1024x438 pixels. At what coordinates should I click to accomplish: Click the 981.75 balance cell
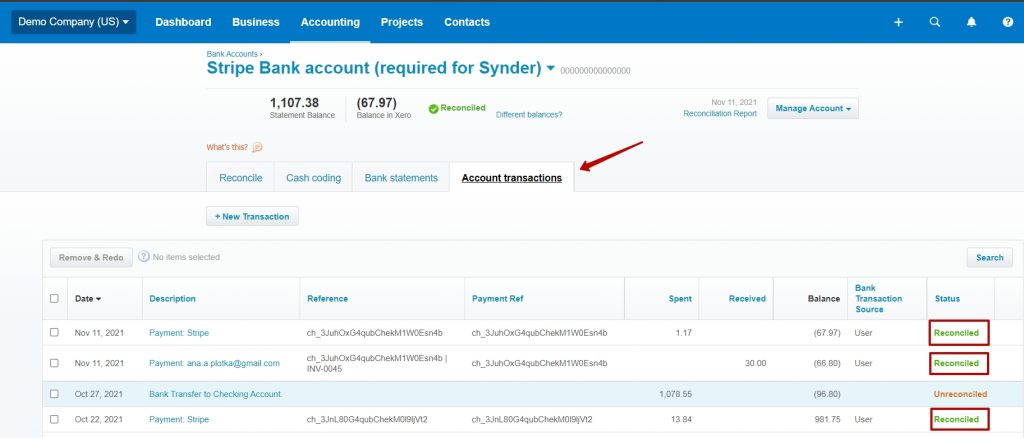(827, 419)
